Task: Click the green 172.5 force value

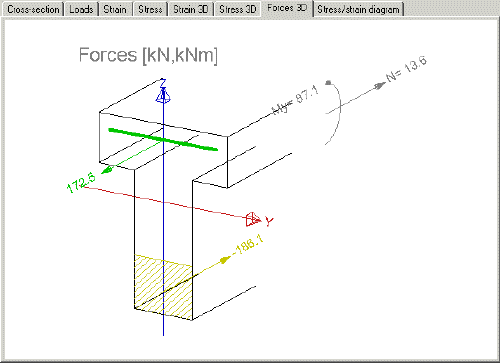Action: pos(81,183)
